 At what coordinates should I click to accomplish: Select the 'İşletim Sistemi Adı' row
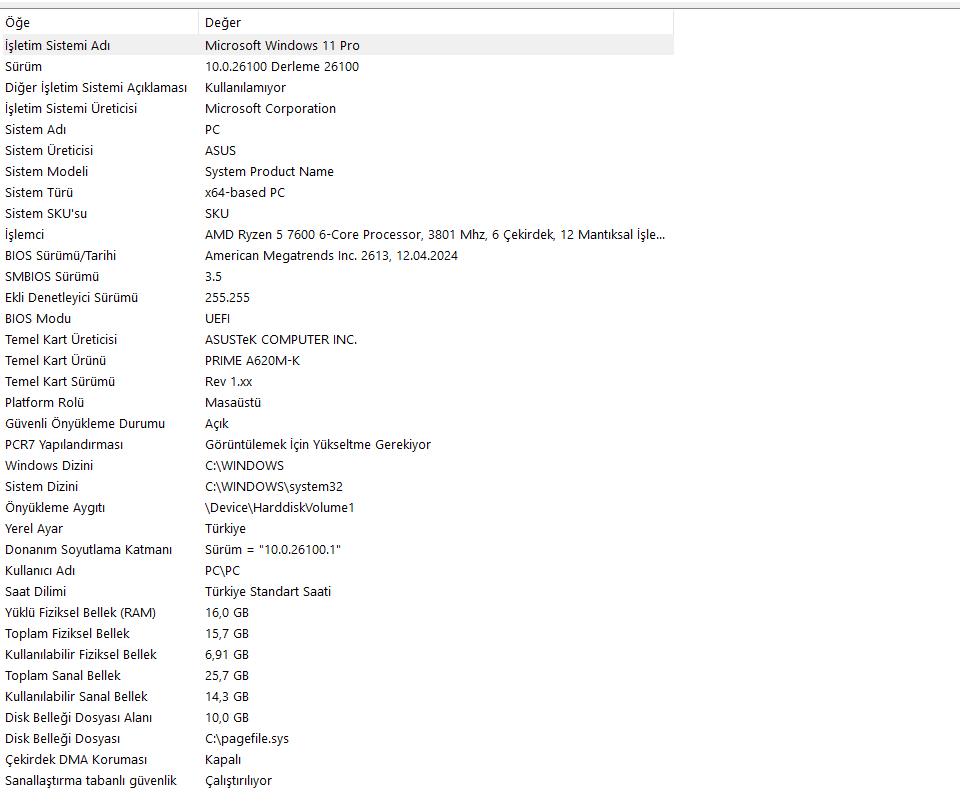pos(338,45)
